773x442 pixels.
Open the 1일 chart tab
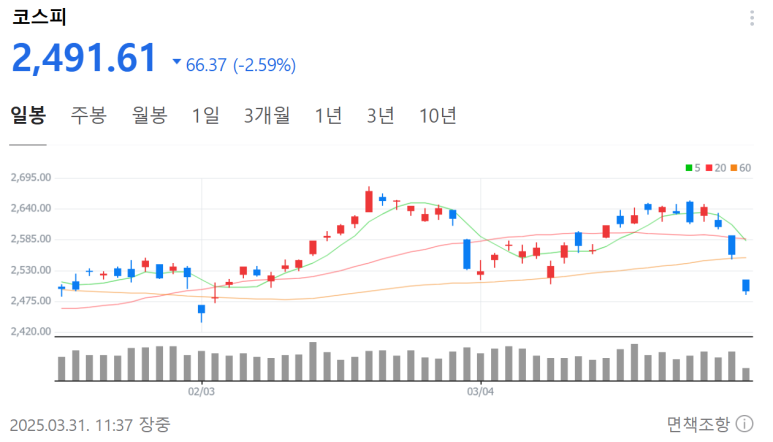tap(206, 116)
